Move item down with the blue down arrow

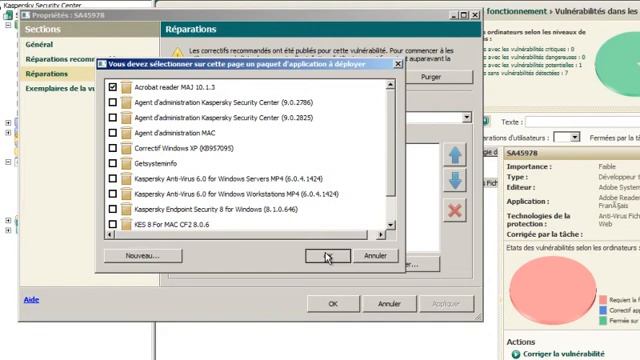[x=455, y=181]
